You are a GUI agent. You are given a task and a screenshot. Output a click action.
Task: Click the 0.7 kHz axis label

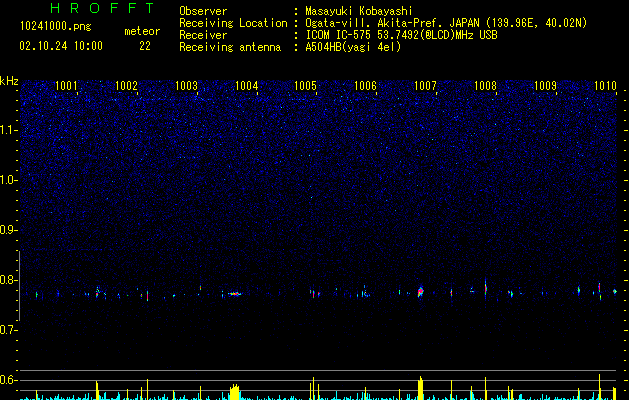point(9,330)
